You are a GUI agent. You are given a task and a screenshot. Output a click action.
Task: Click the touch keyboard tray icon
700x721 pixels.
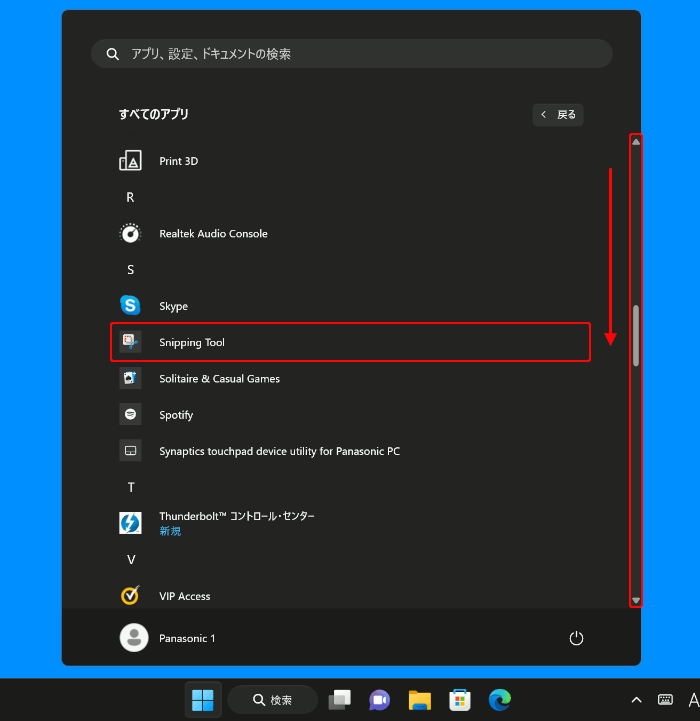click(665, 700)
